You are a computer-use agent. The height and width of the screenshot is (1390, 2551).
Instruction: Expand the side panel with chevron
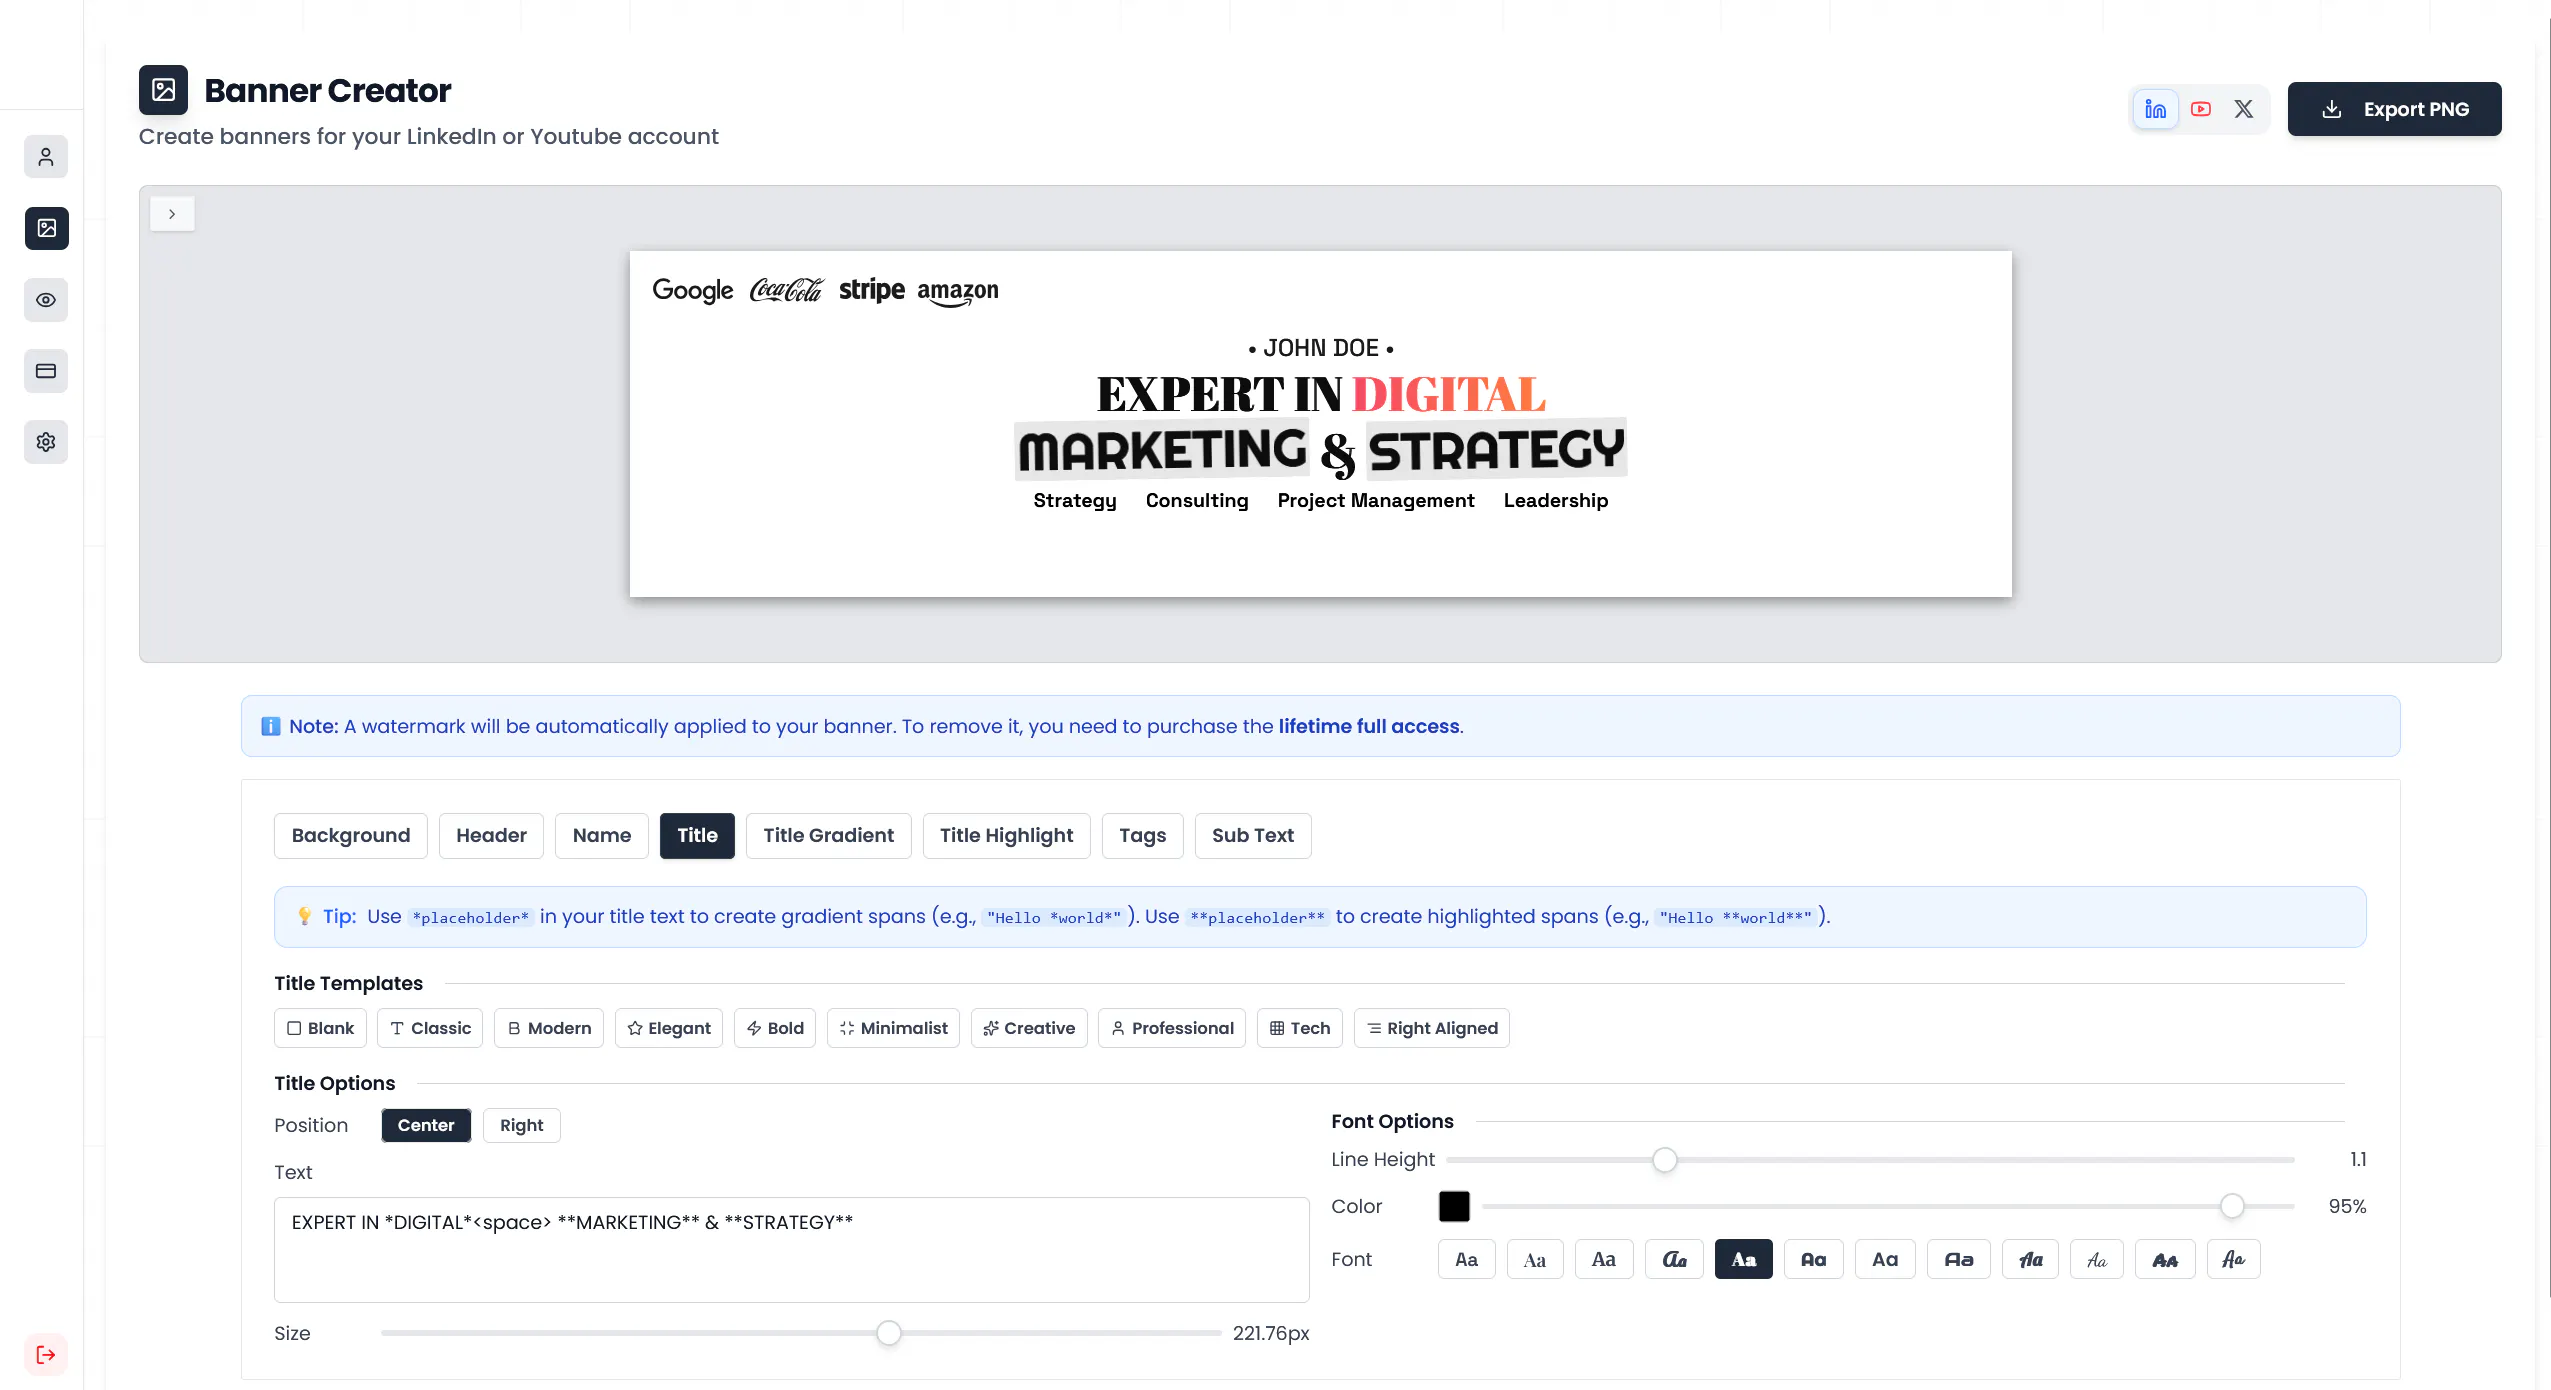pos(172,214)
